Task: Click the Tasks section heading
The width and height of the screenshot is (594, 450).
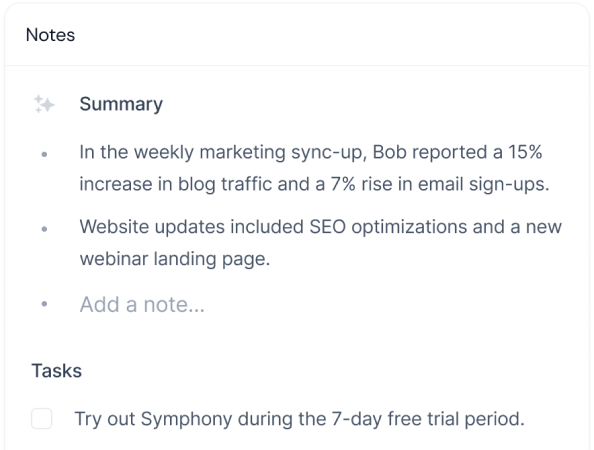Action: pos(56,370)
